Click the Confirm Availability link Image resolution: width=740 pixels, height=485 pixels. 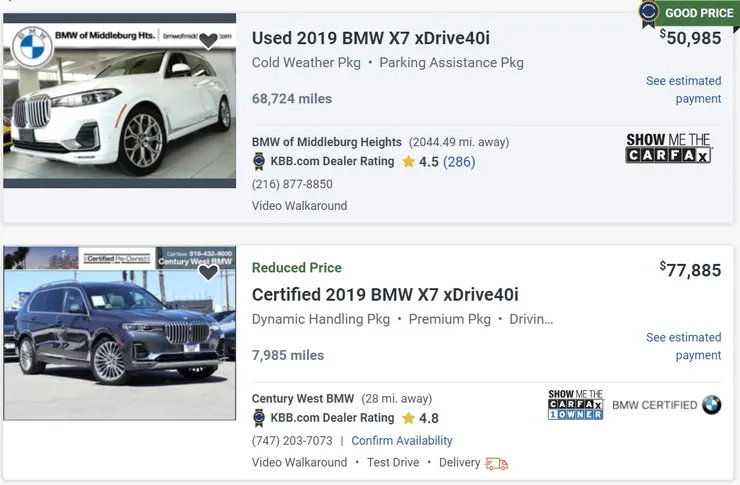coord(402,441)
